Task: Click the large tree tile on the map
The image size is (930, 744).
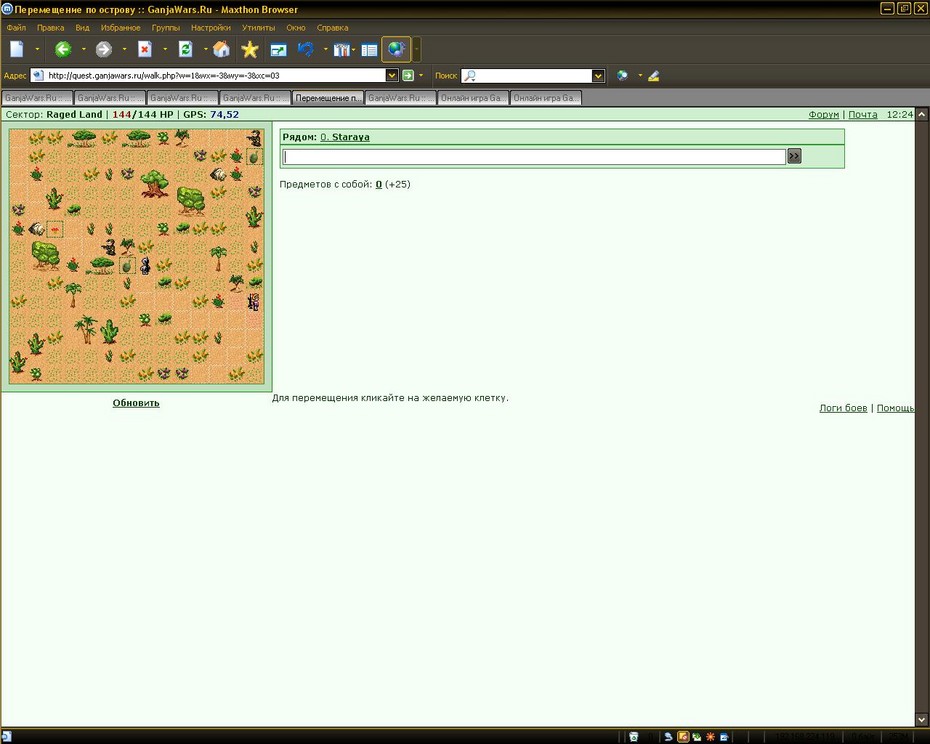Action: pyautogui.click(x=154, y=183)
